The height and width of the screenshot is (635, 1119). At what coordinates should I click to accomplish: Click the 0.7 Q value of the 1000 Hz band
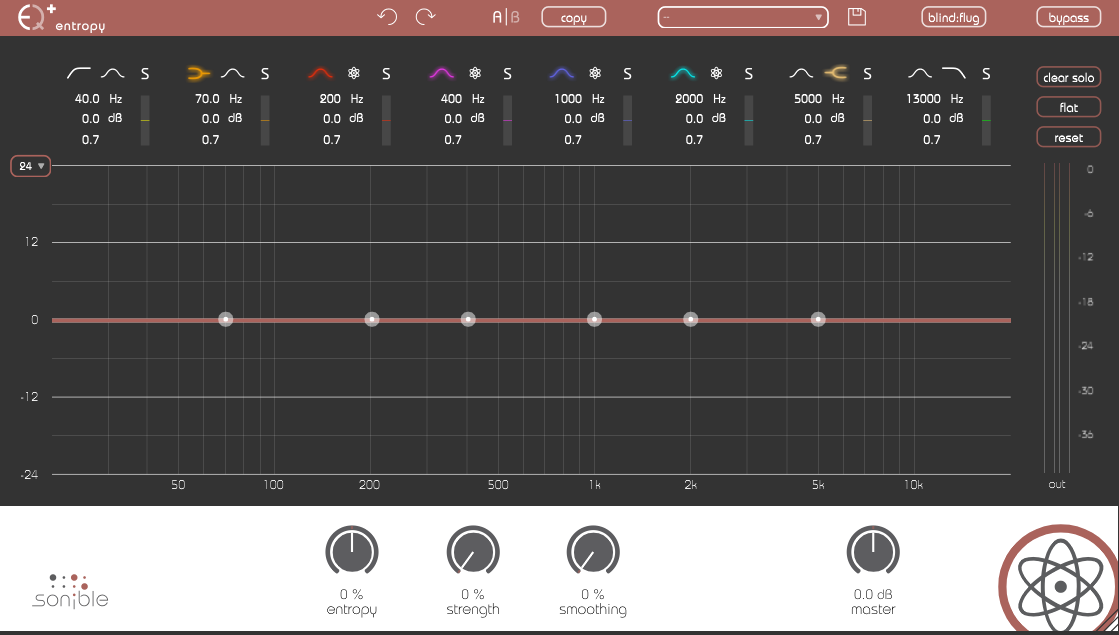coord(573,140)
